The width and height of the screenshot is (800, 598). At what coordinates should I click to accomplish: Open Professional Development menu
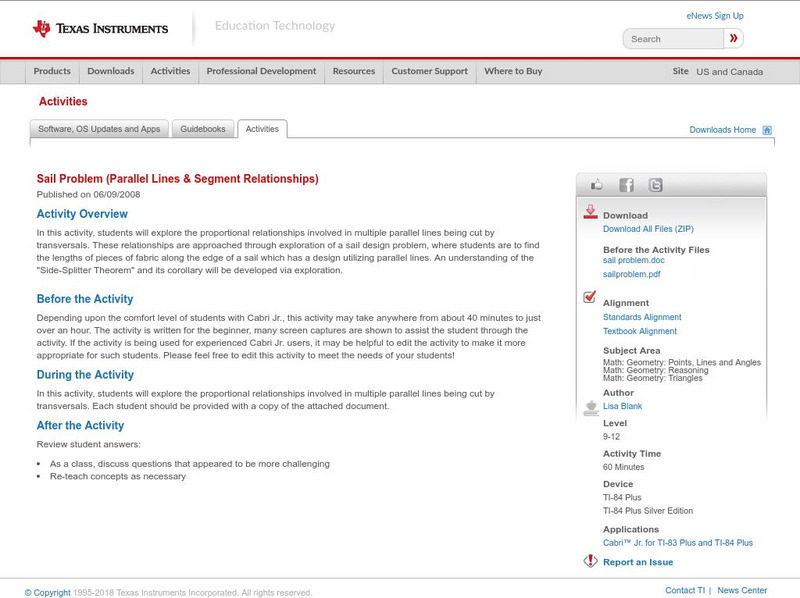tap(261, 71)
